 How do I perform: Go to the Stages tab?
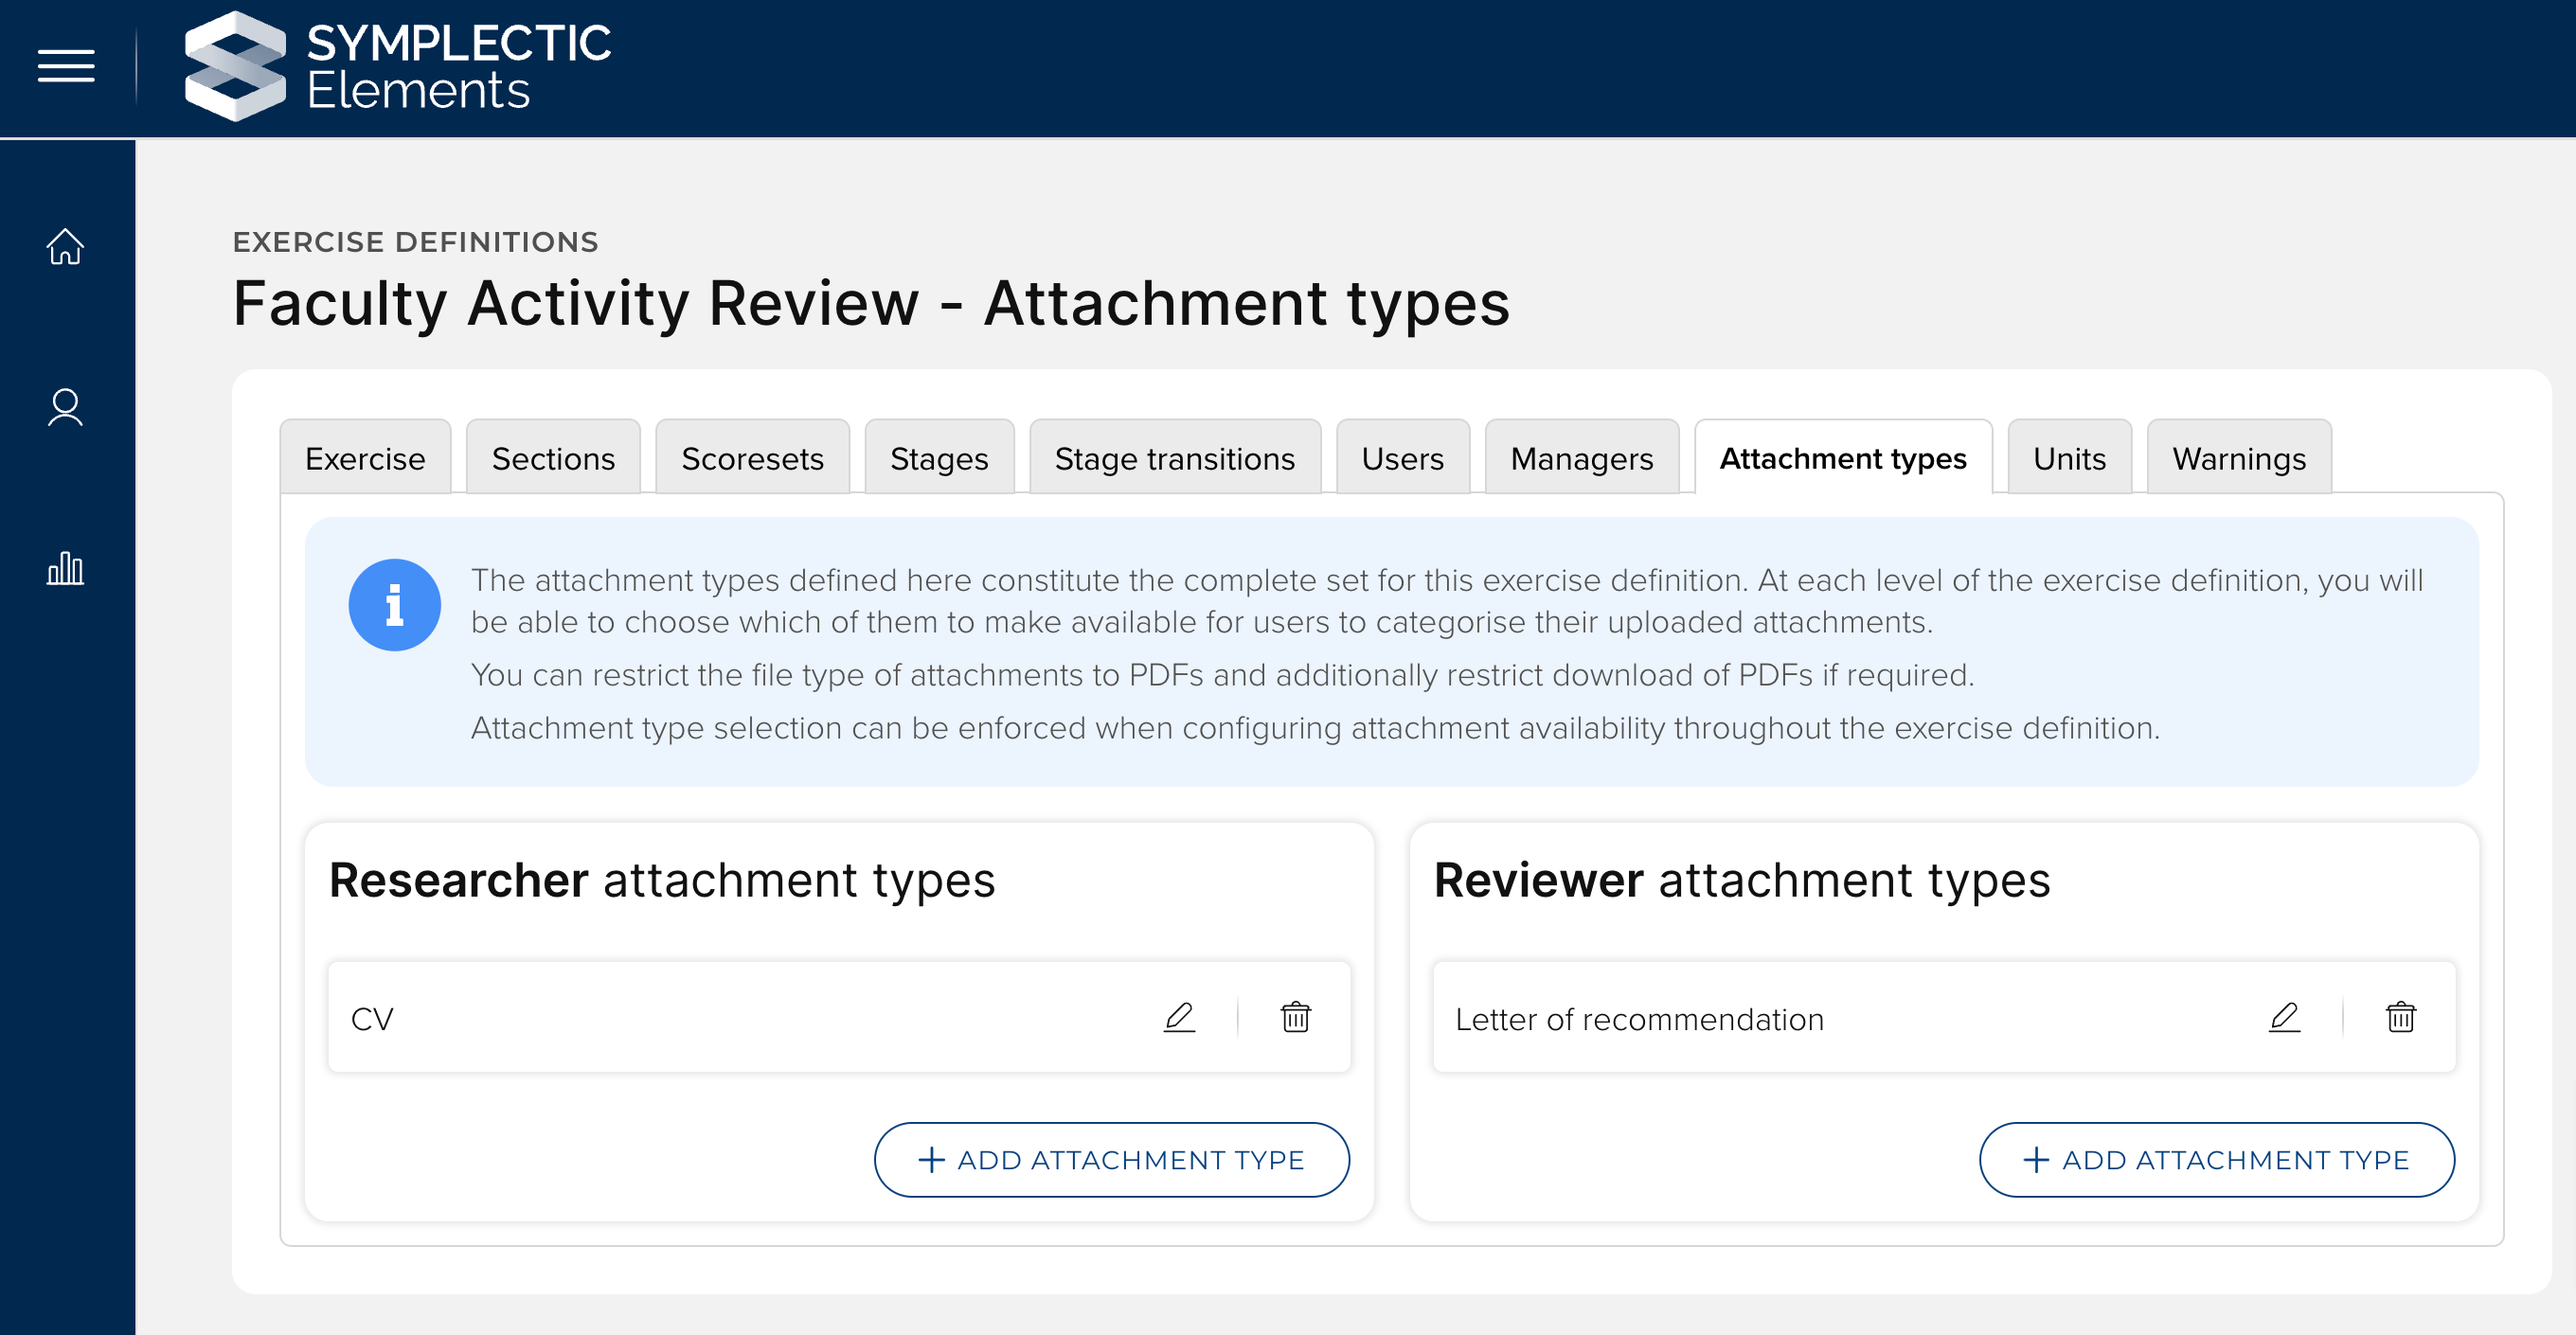[938, 458]
